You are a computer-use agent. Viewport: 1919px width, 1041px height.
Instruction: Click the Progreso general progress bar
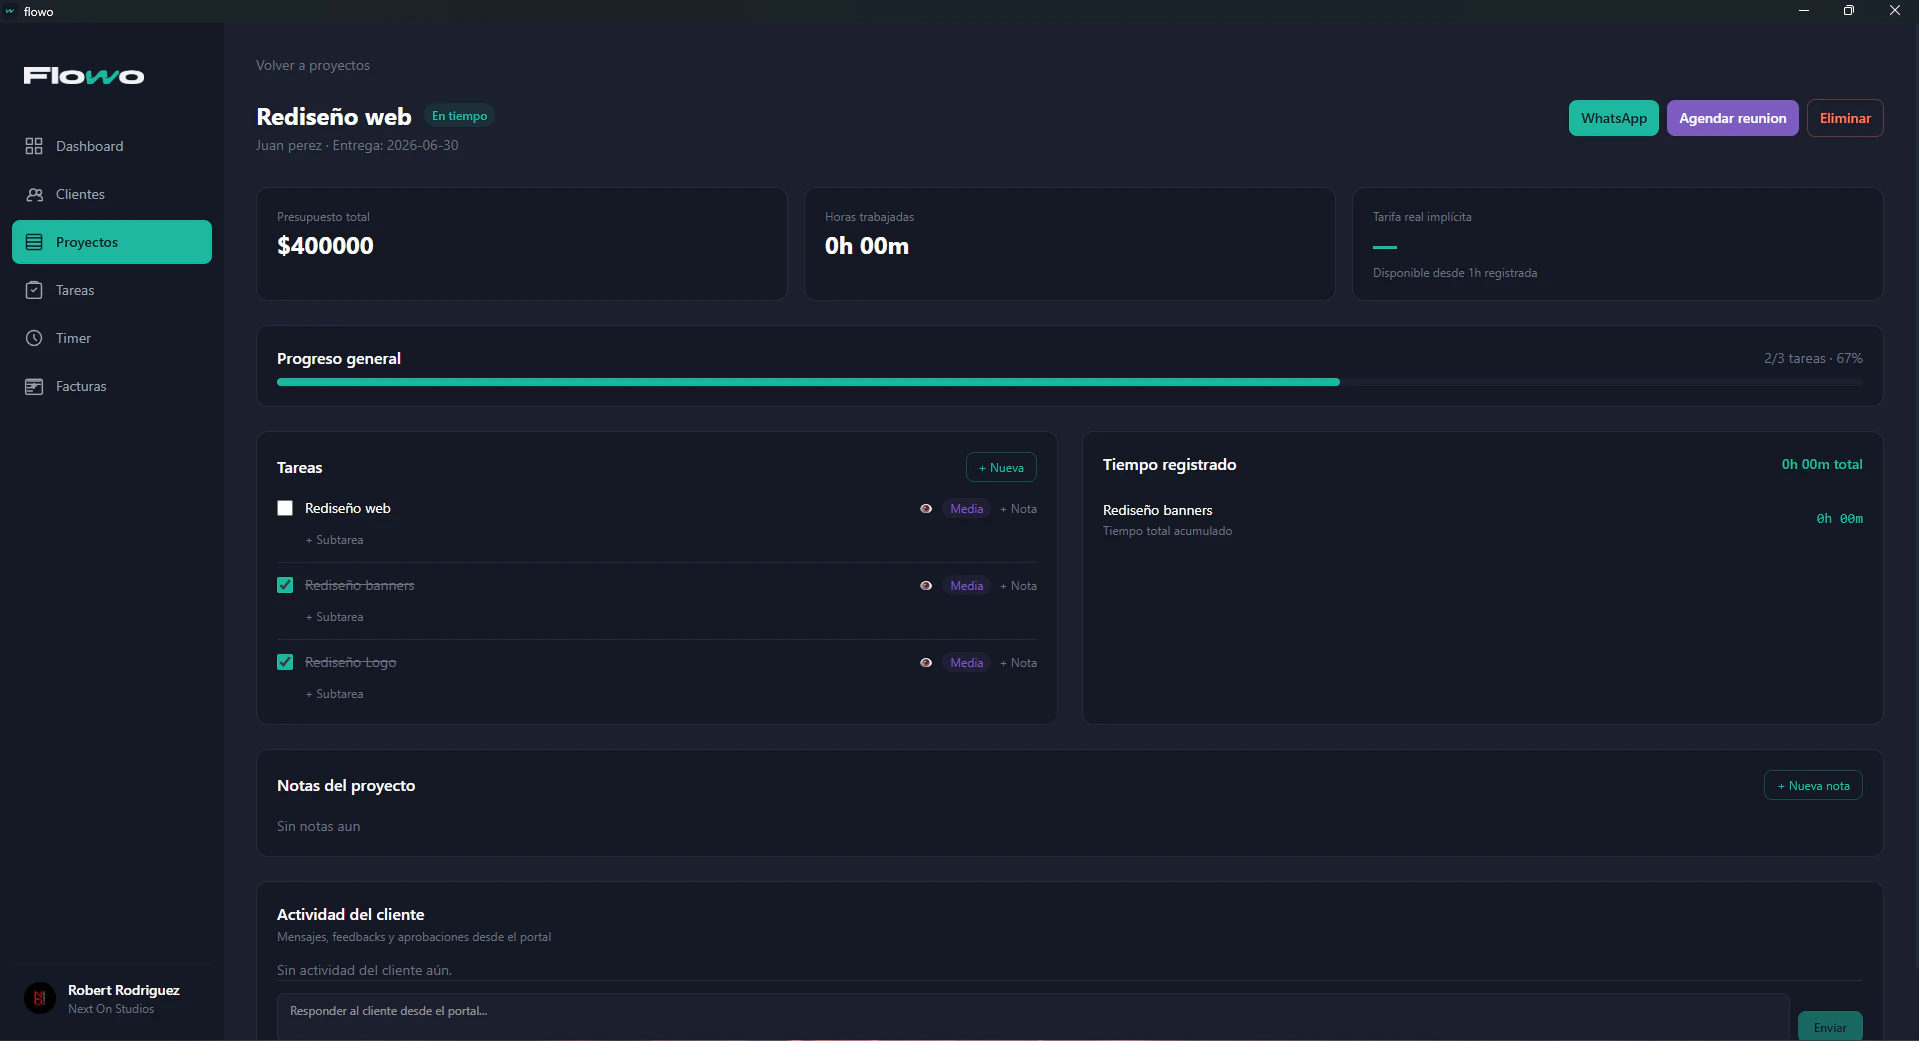[1070, 382]
